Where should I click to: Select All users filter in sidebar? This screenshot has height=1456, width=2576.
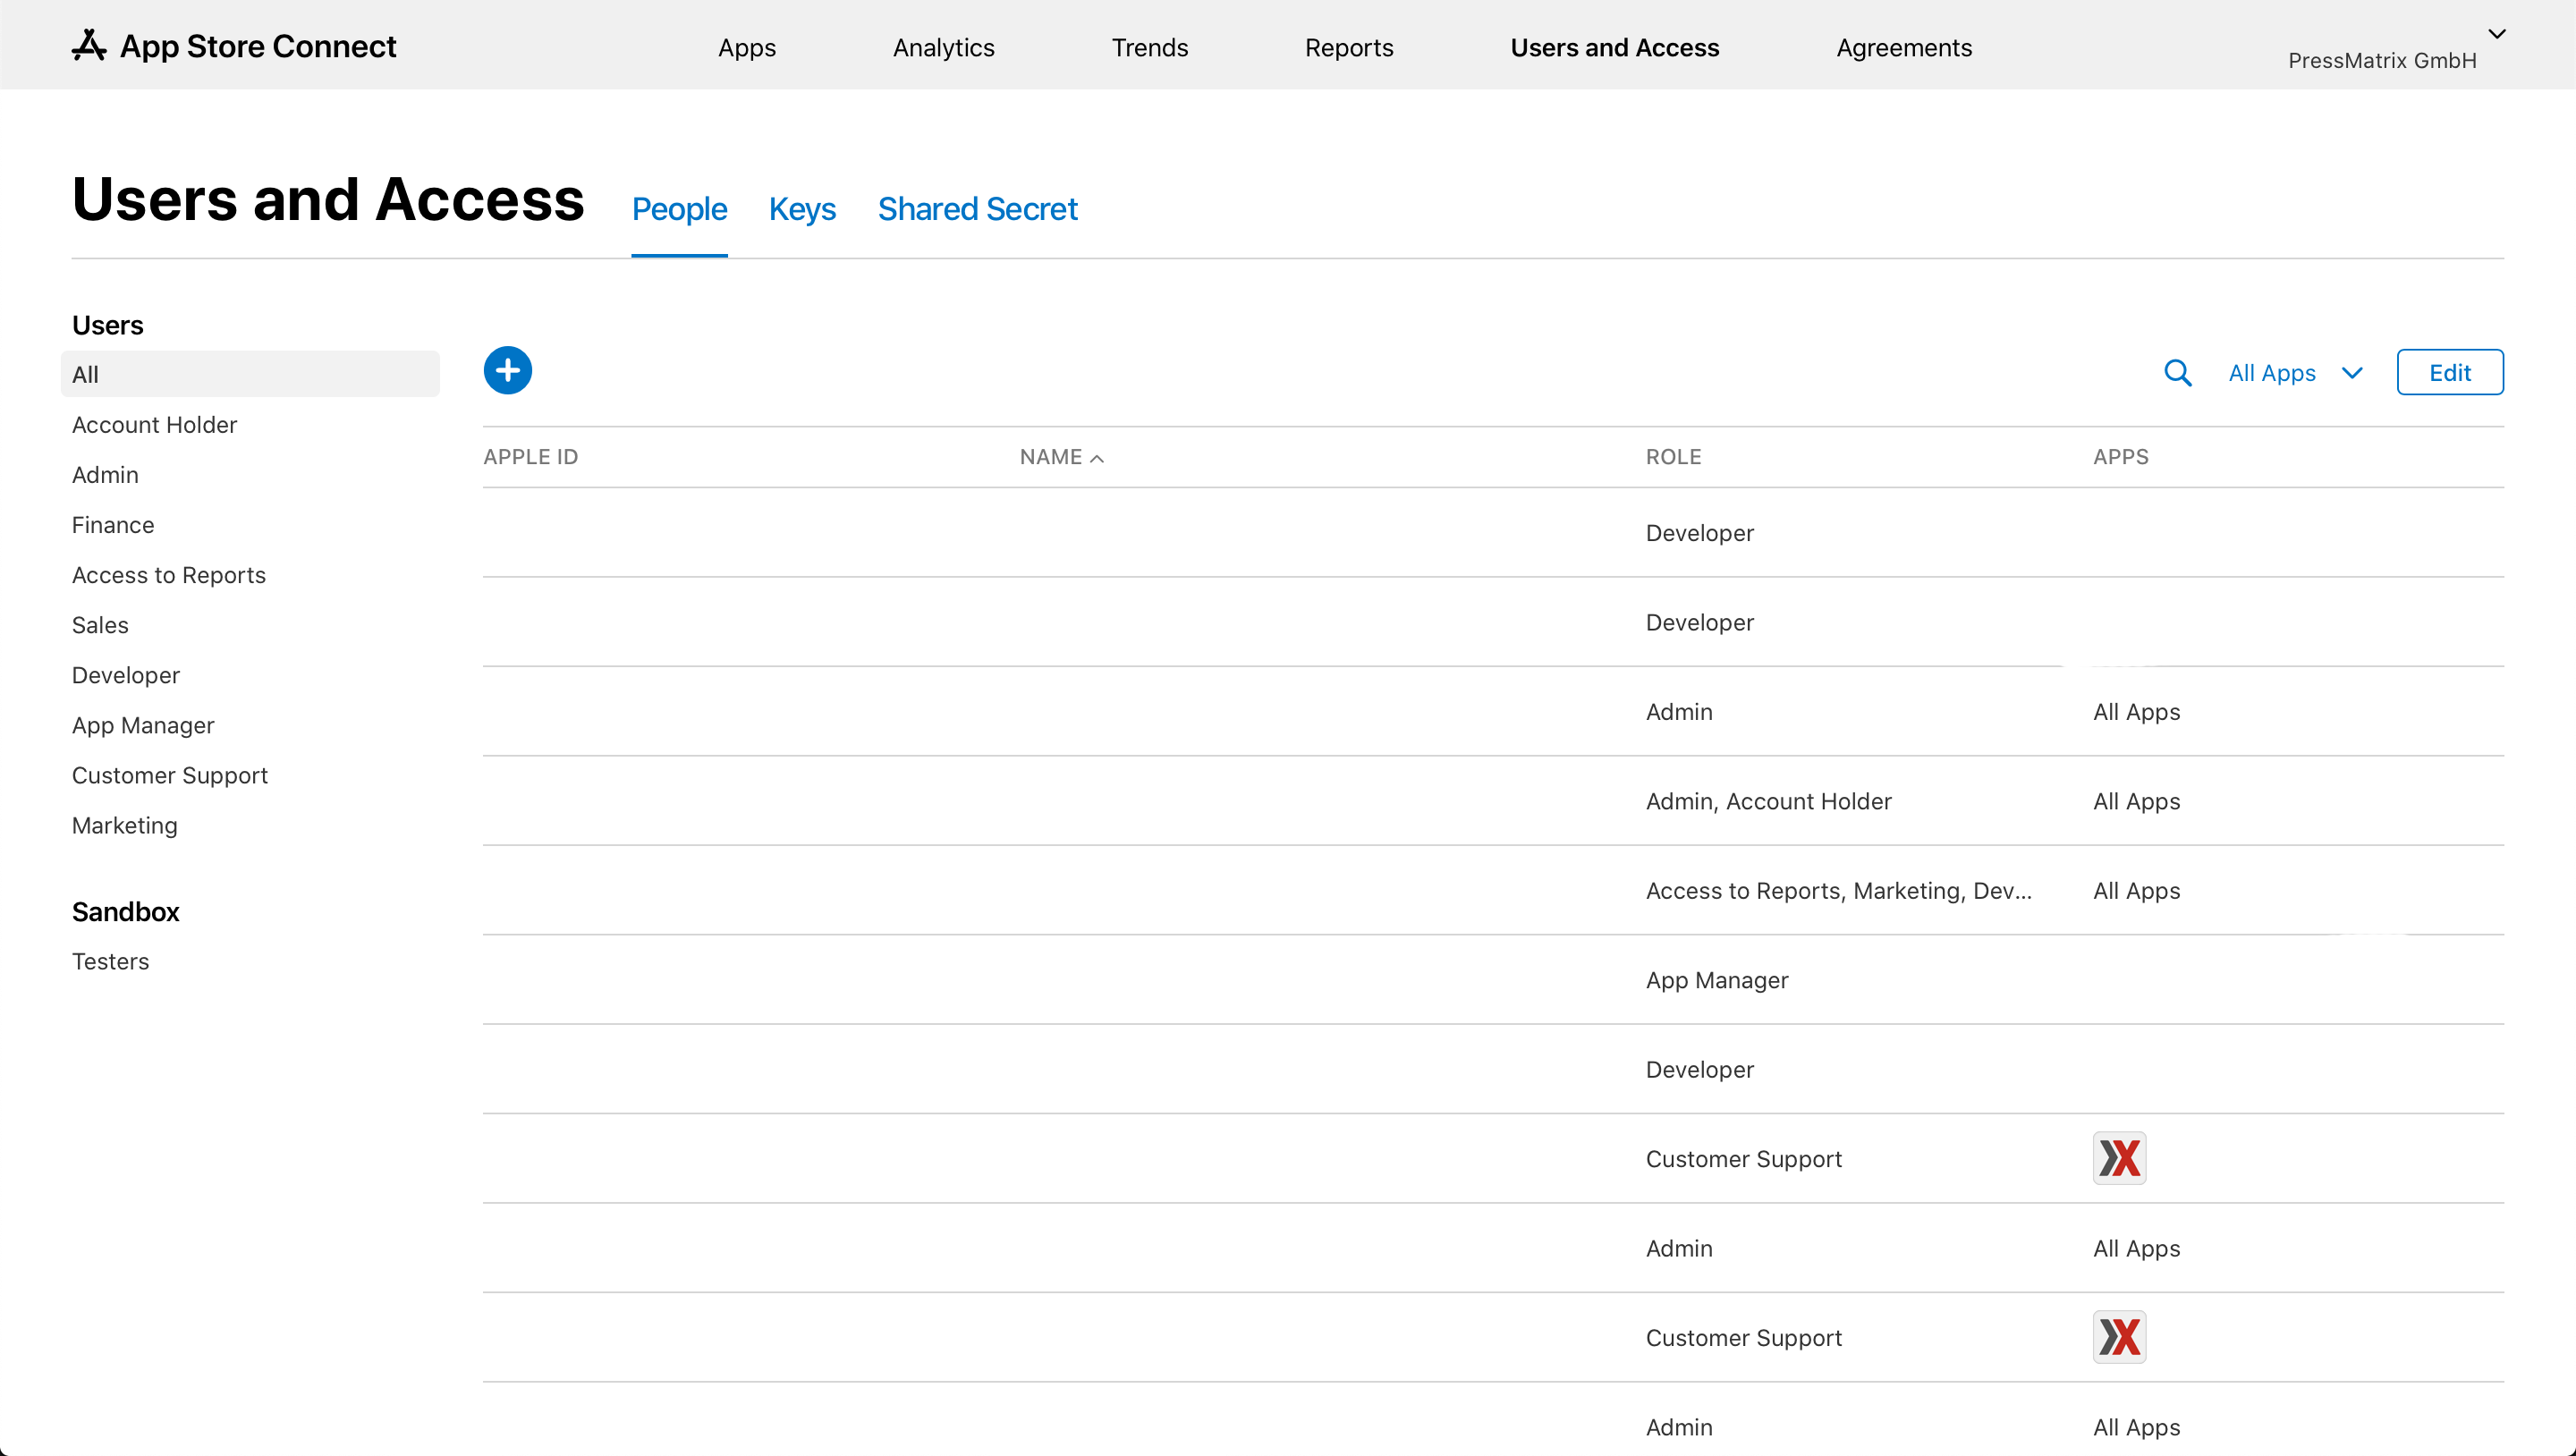click(x=250, y=374)
